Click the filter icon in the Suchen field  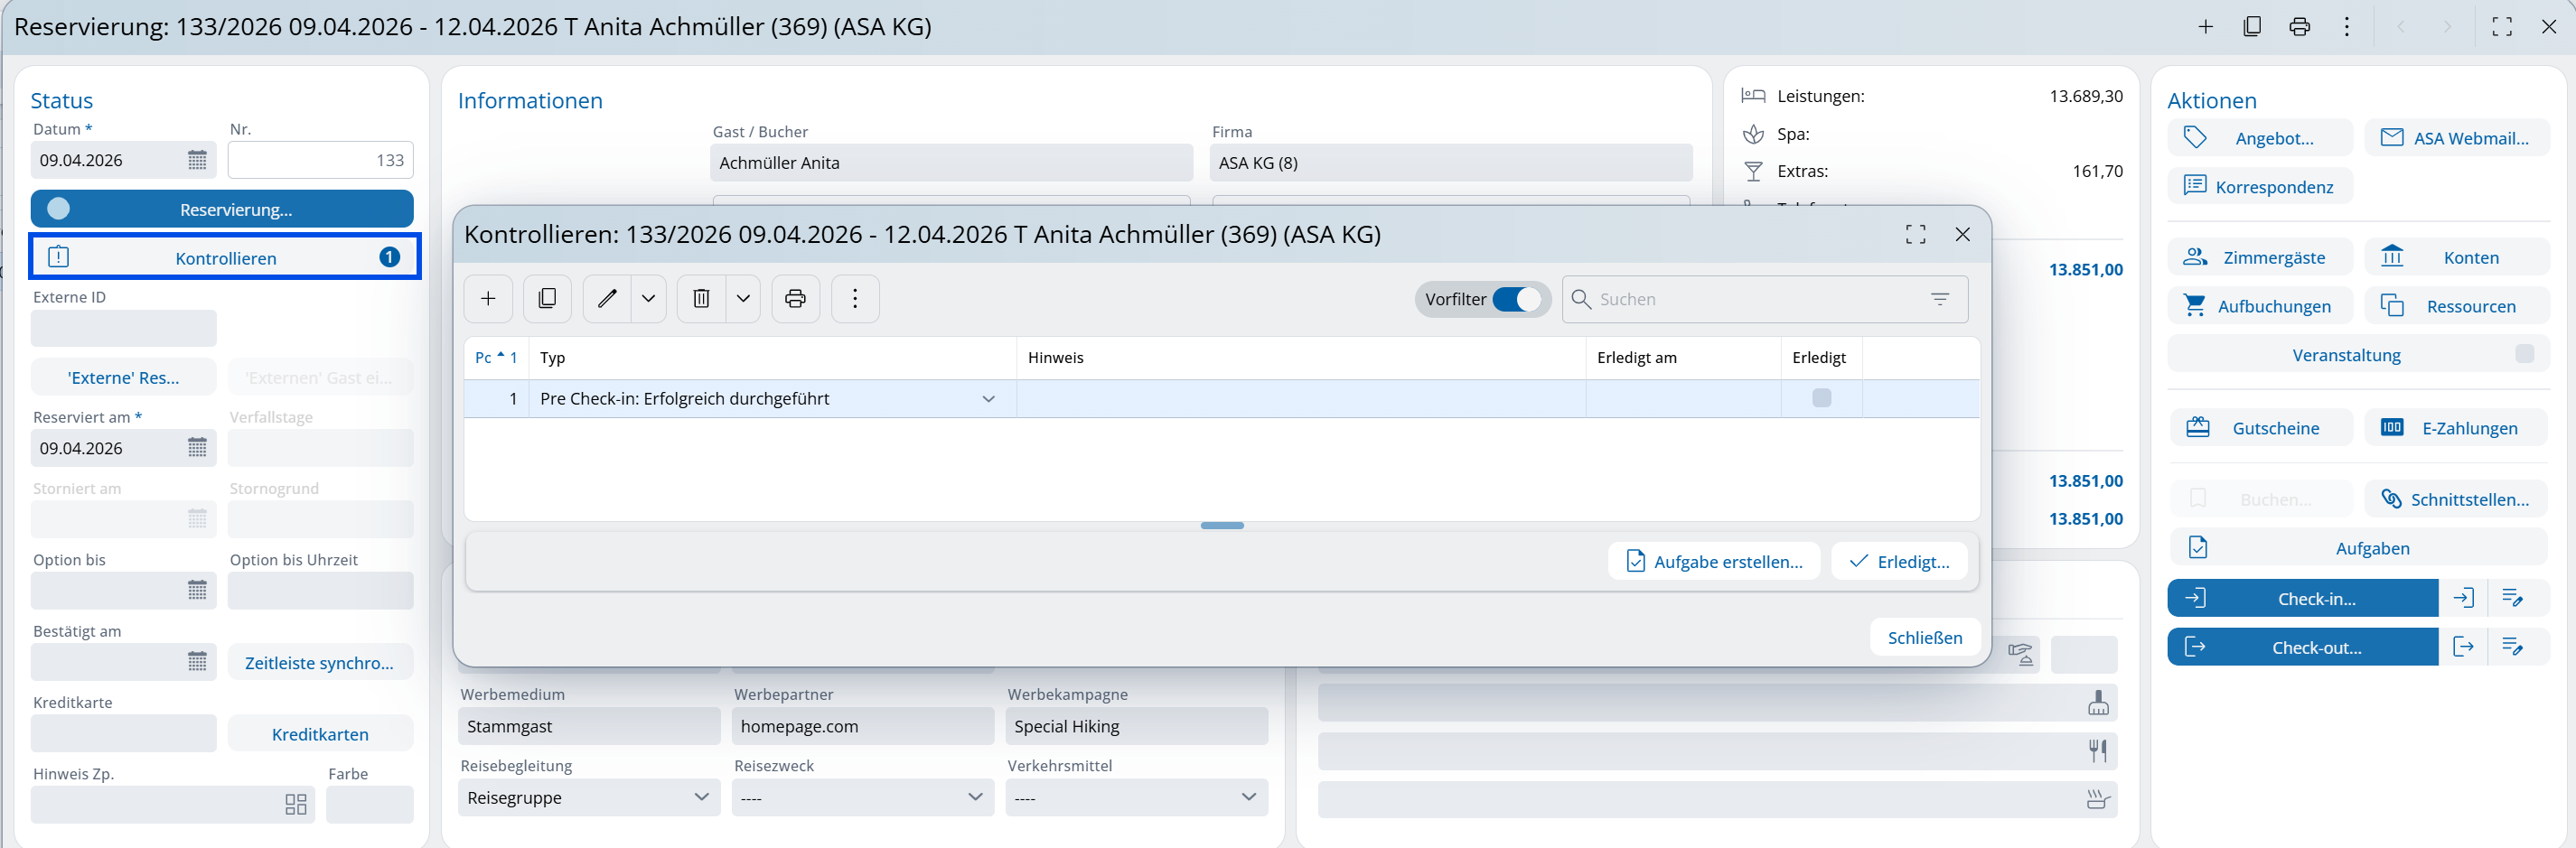click(x=1939, y=299)
